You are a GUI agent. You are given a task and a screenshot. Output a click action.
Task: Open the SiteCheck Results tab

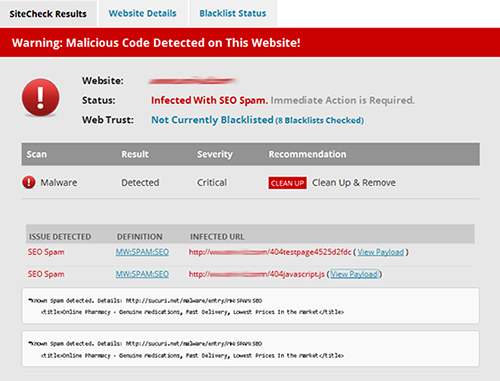coord(48,14)
